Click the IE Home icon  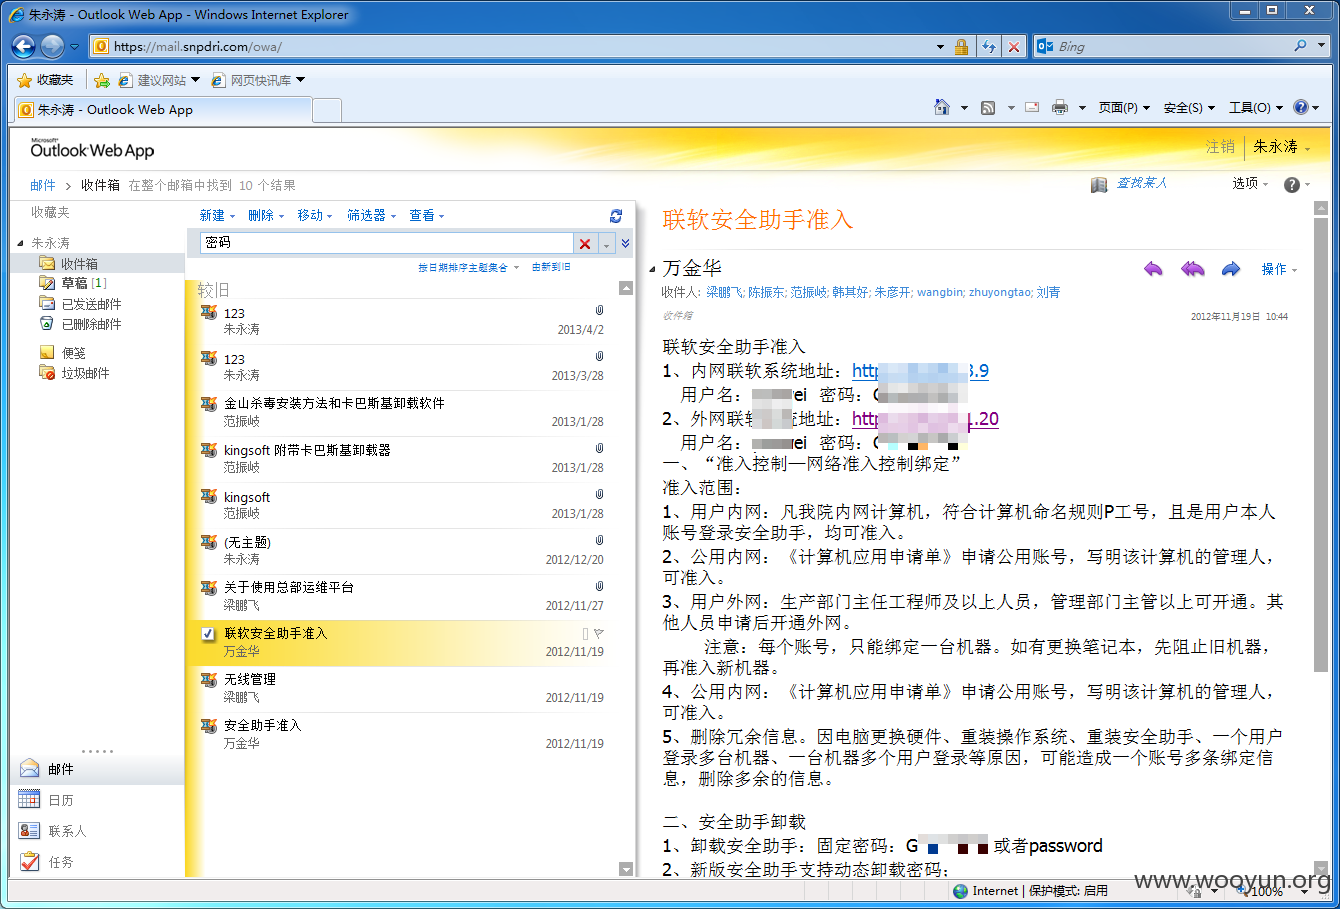pyautogui.click(x=941, y=107)
